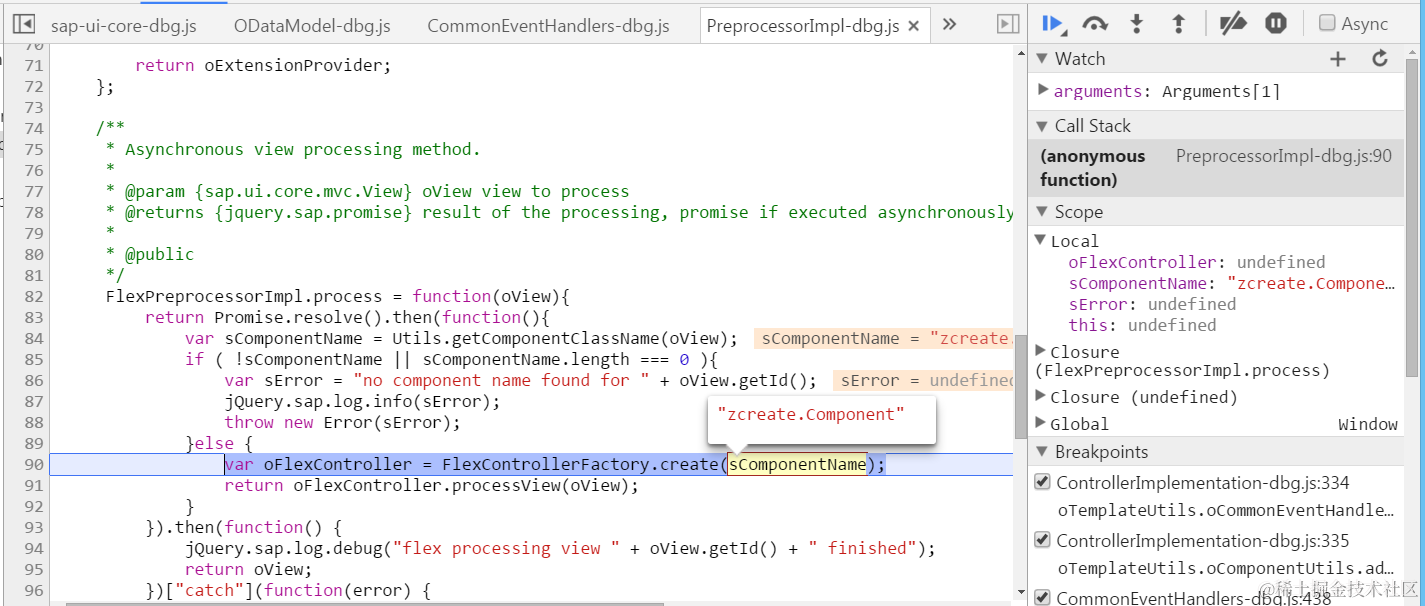Screen dimensions: 1425x606
Task: Click line number 90 in gutter
Action: click(33, 464)
